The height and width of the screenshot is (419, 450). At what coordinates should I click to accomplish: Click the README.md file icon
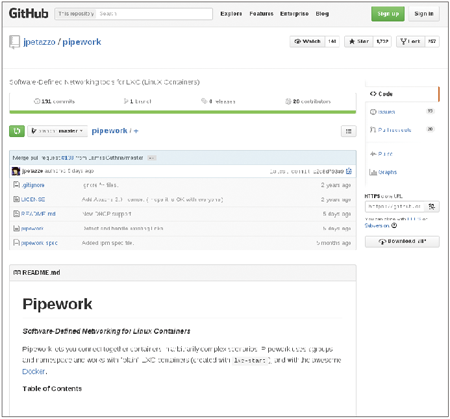pos(16,214)
